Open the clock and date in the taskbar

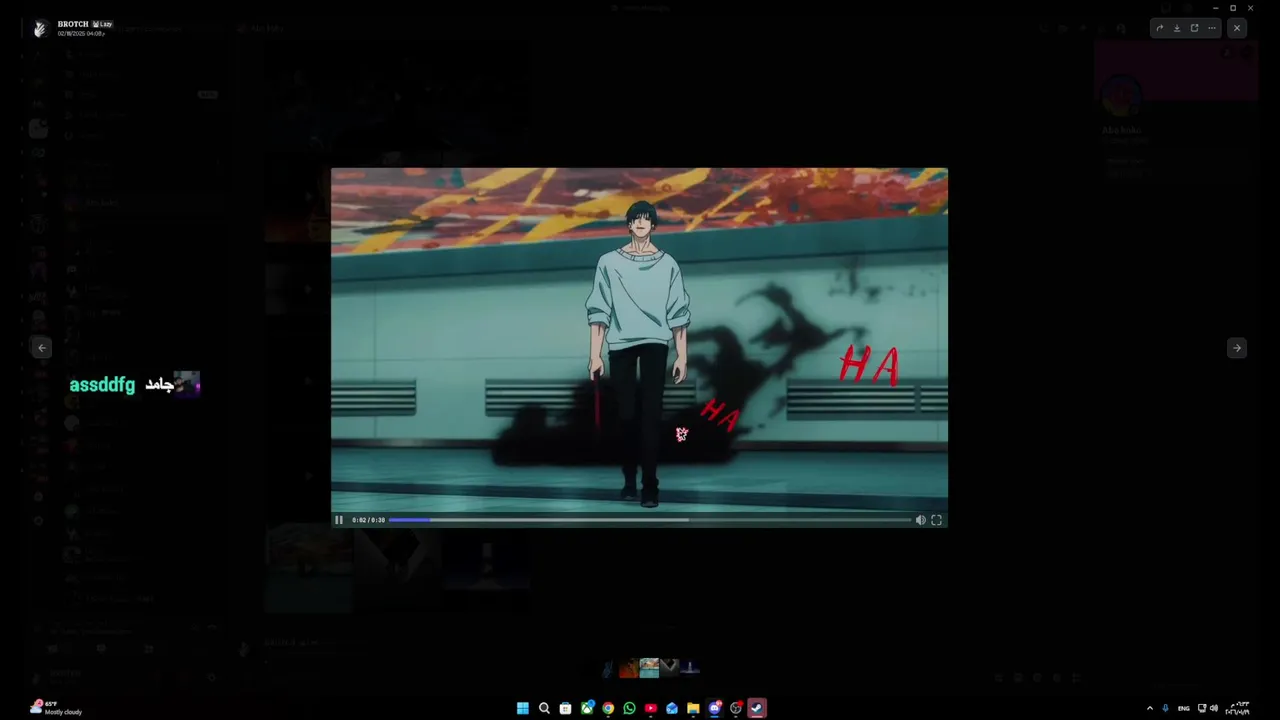[1238, 708]
